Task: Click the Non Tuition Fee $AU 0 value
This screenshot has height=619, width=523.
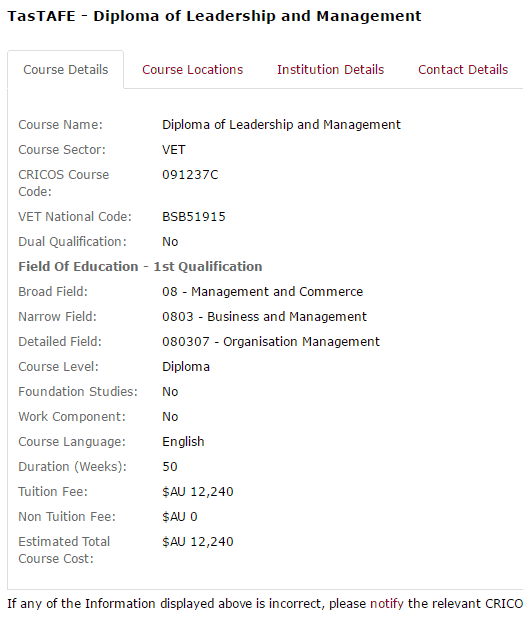Action: (x=180, y=517)
